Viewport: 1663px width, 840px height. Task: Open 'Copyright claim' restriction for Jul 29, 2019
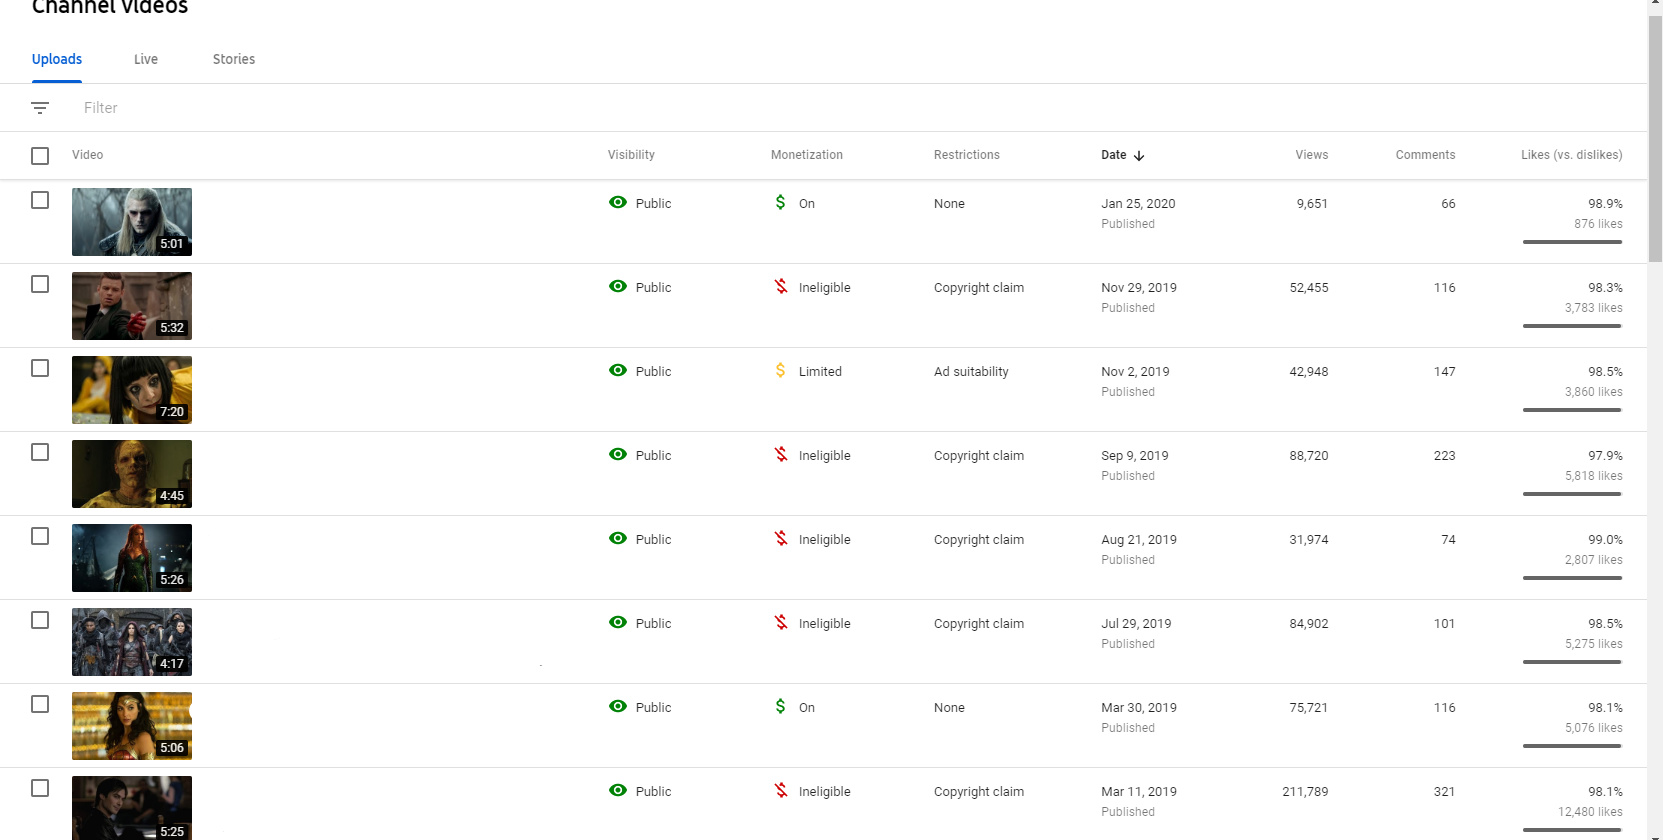(x=979, y=623)
